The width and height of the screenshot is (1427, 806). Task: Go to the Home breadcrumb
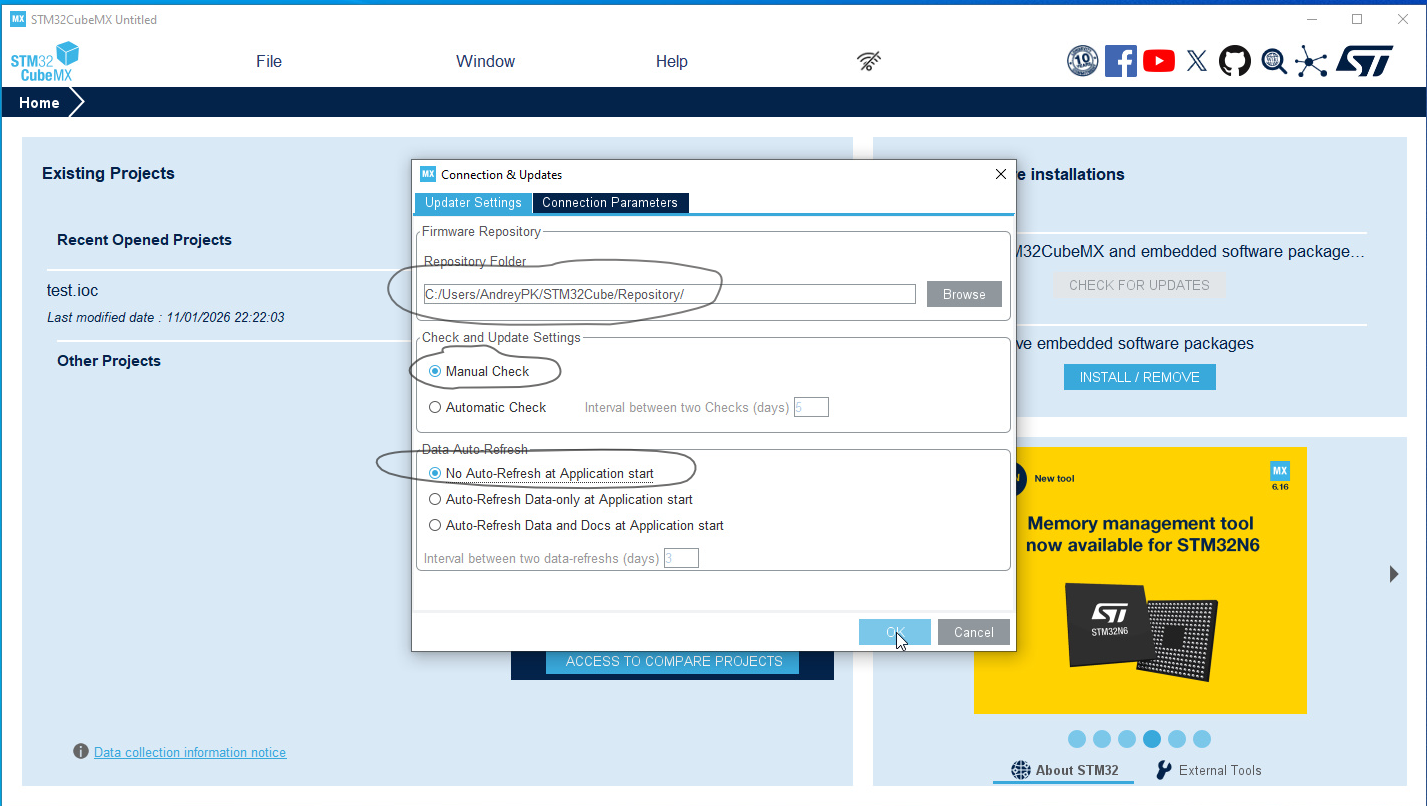(39, 103)
